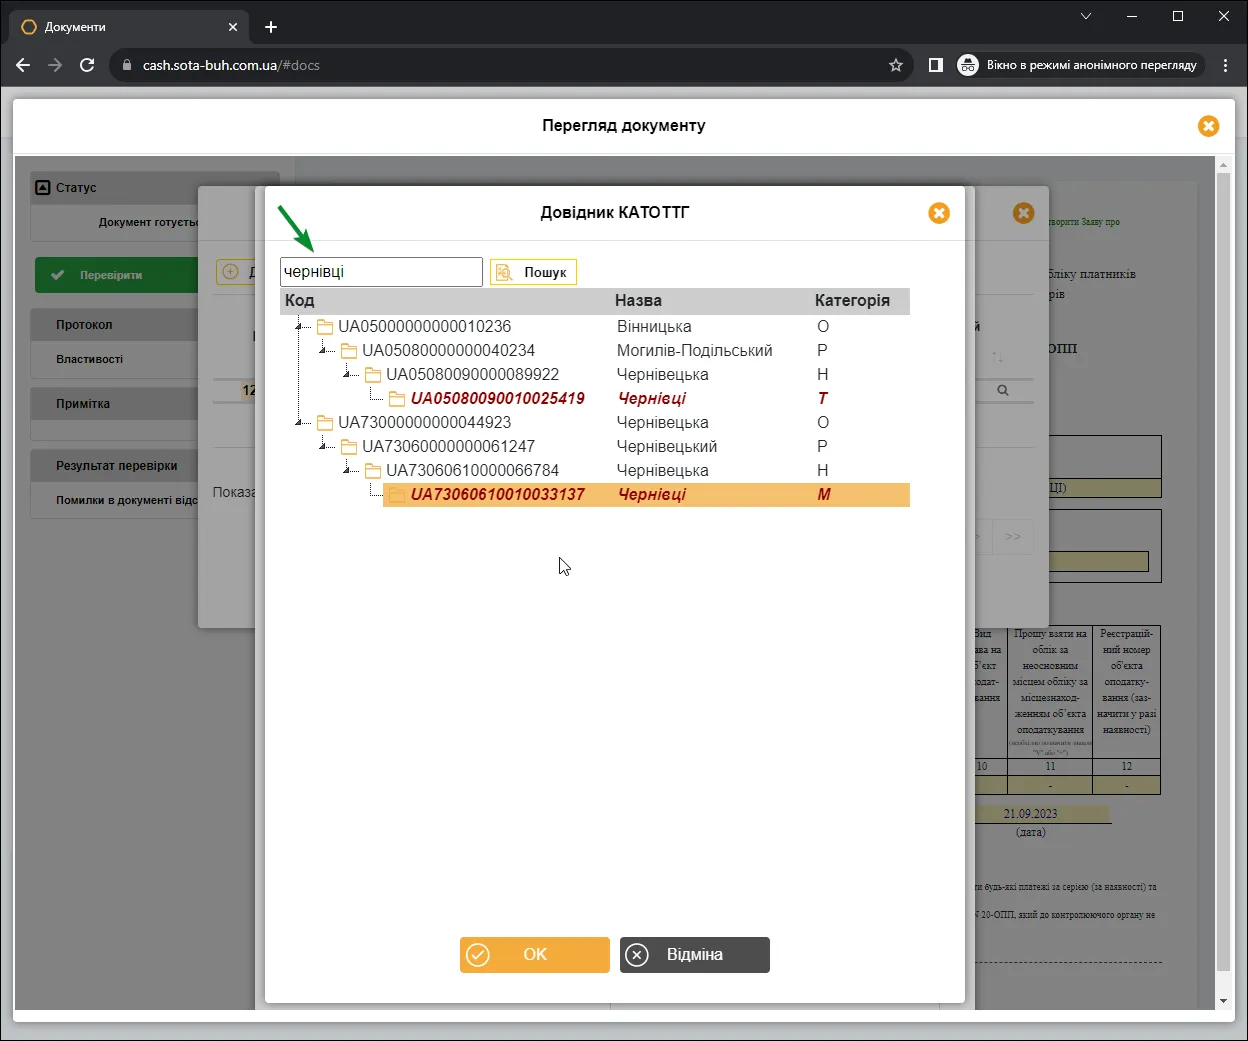
Task: Select the UA73060000000061247 Чернівецький folder icon
Action: point(349,446)
